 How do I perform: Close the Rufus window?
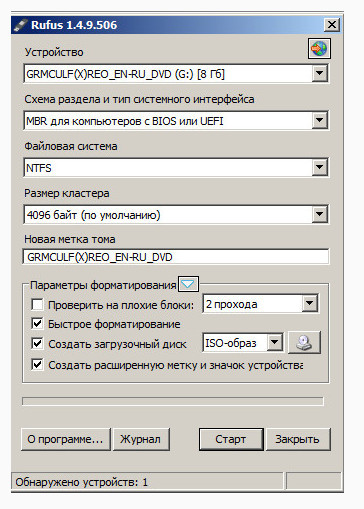[332, 25]
